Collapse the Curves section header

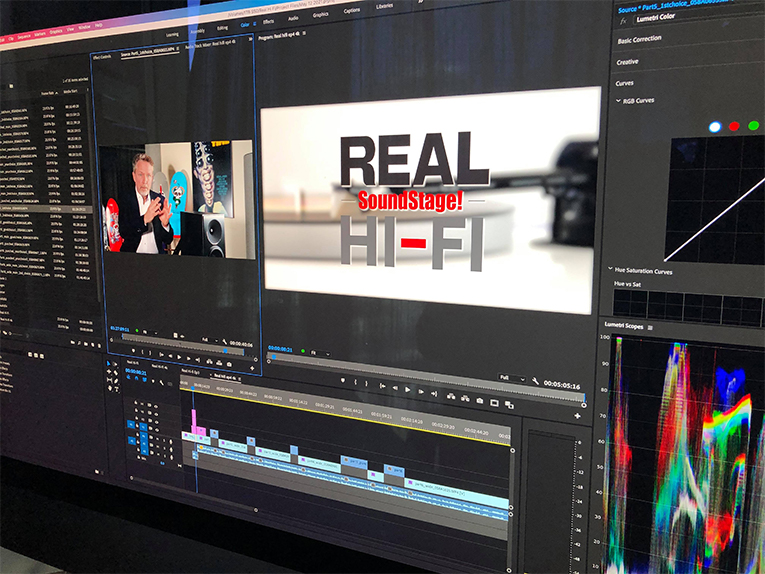pyautogui.click(x=624, y=83)
